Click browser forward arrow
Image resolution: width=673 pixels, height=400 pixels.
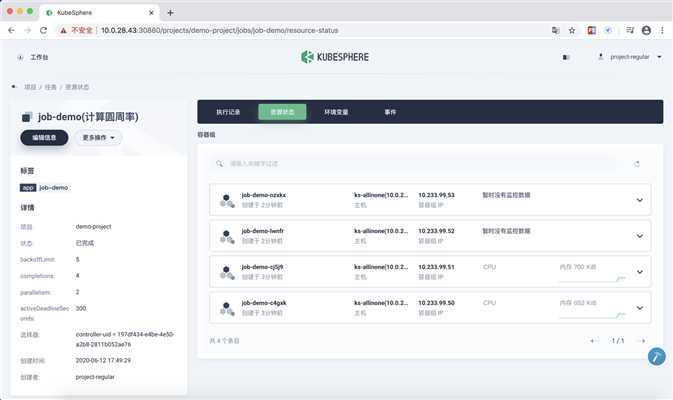tap(27, 30)
